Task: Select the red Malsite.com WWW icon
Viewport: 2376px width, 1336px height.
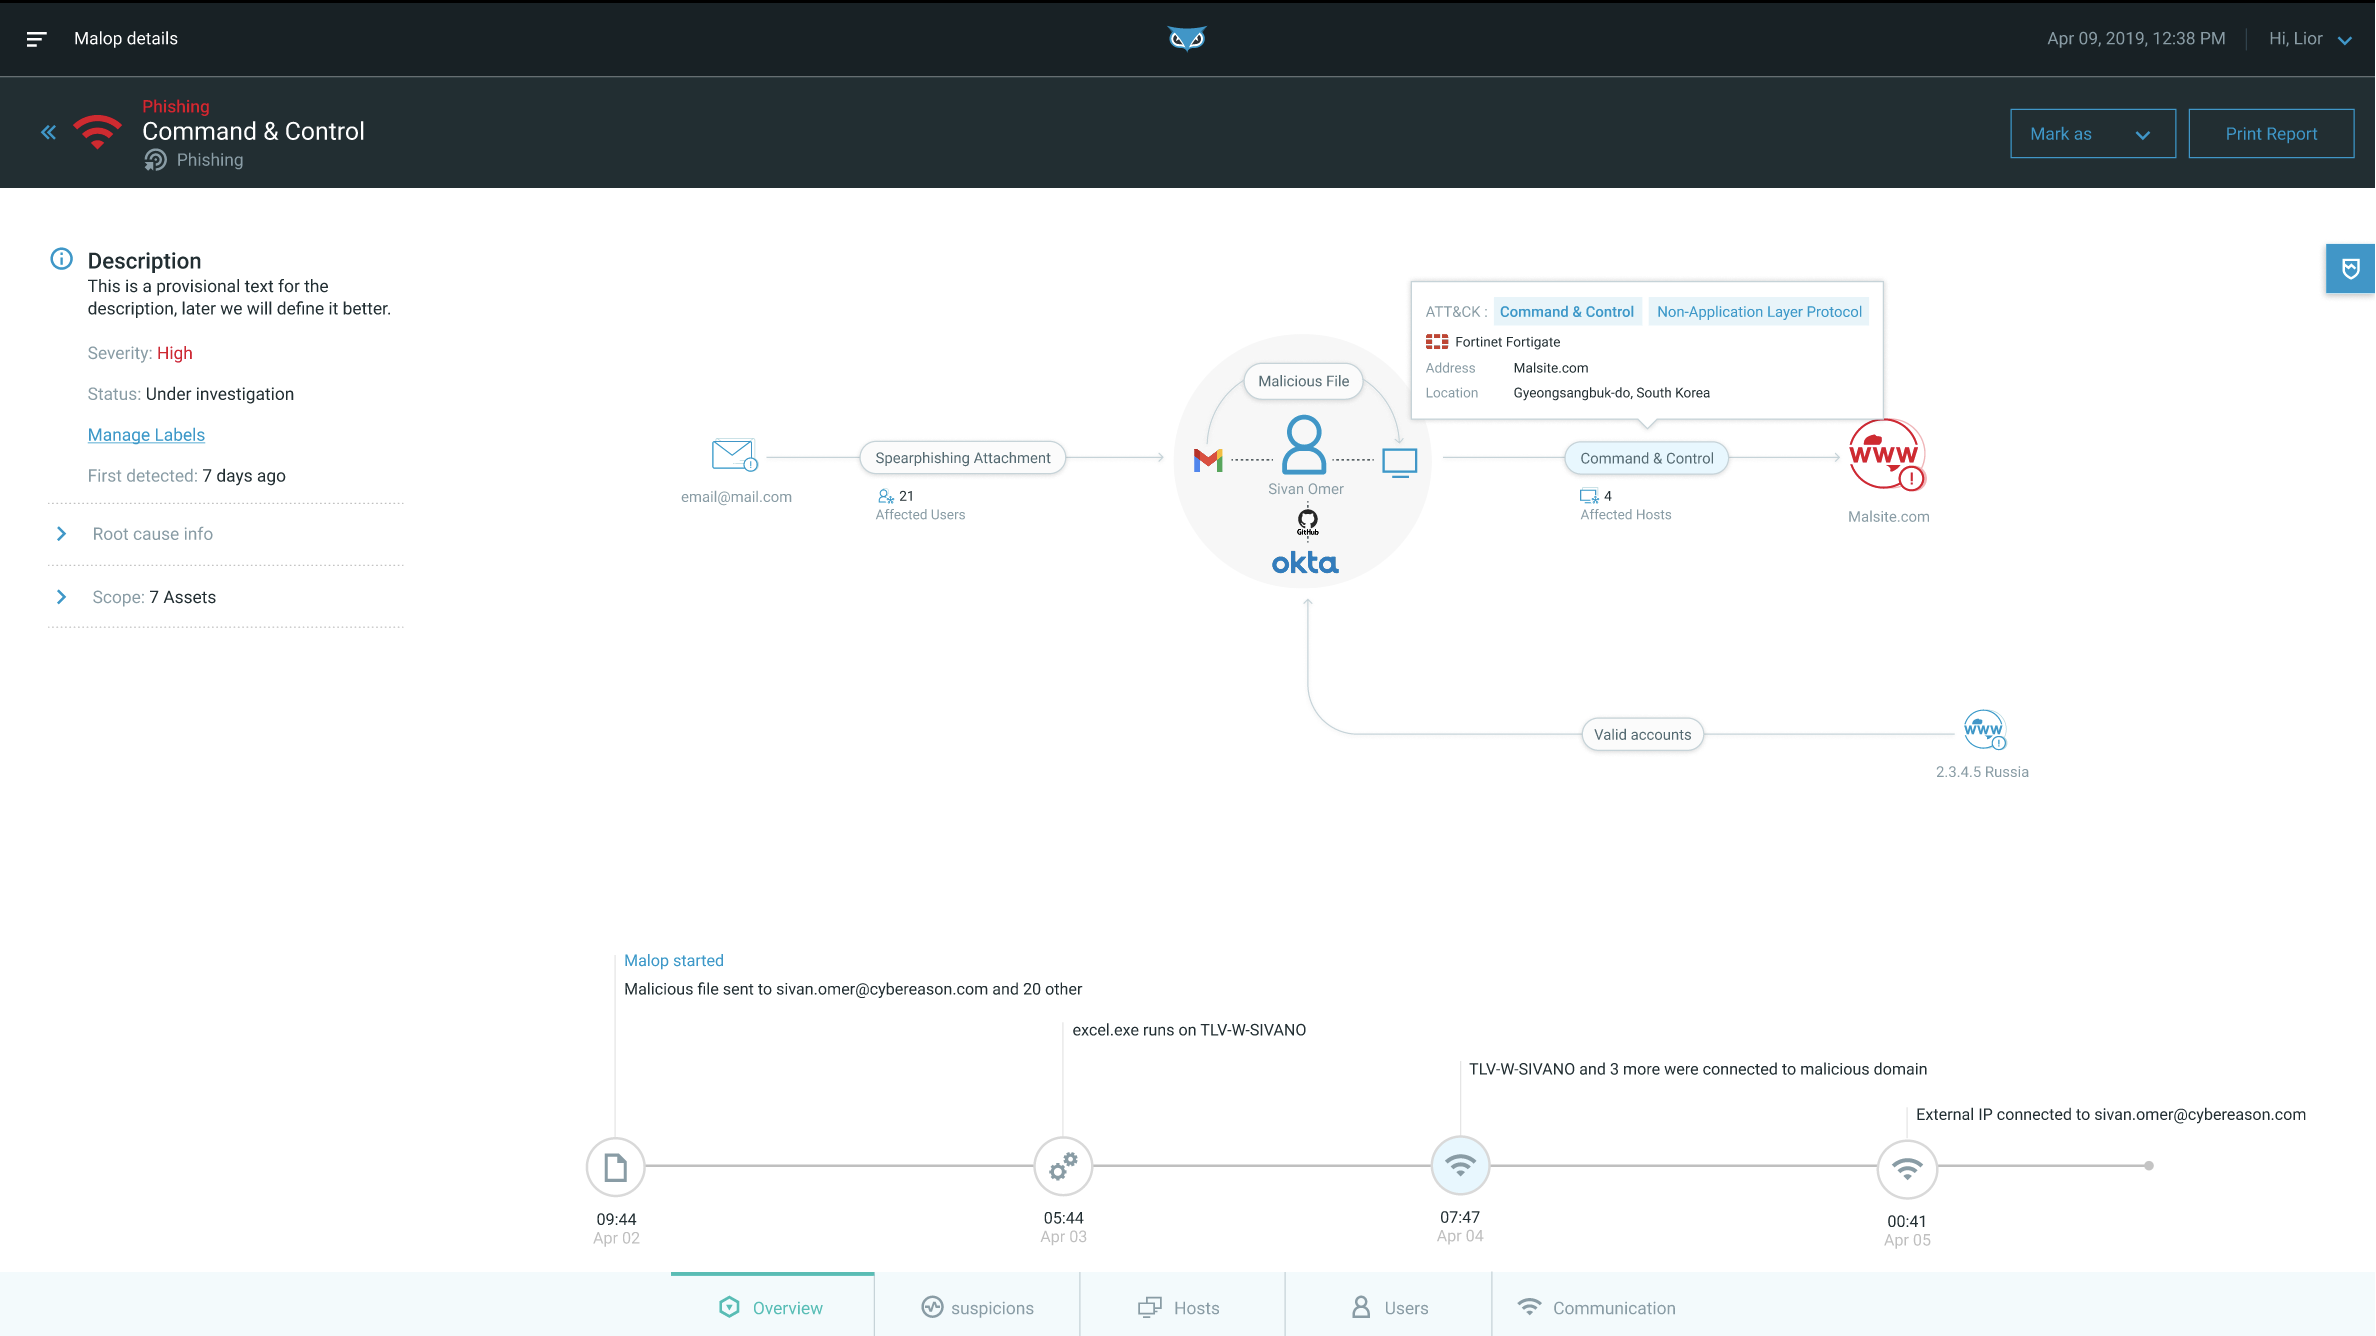Action: (x=1886, y=455)
